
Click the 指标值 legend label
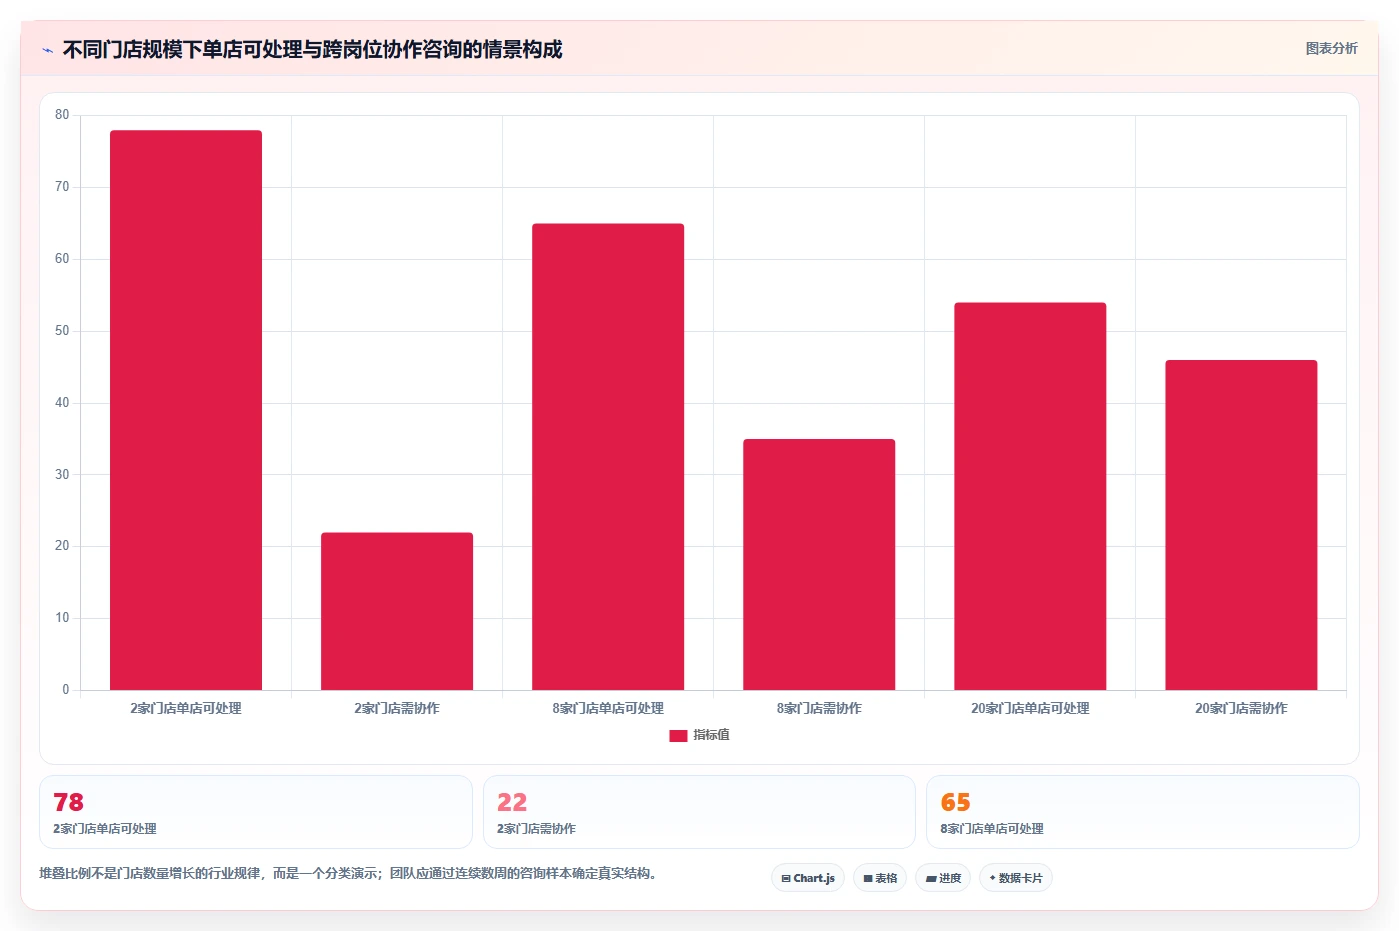(x=711, y=735)
